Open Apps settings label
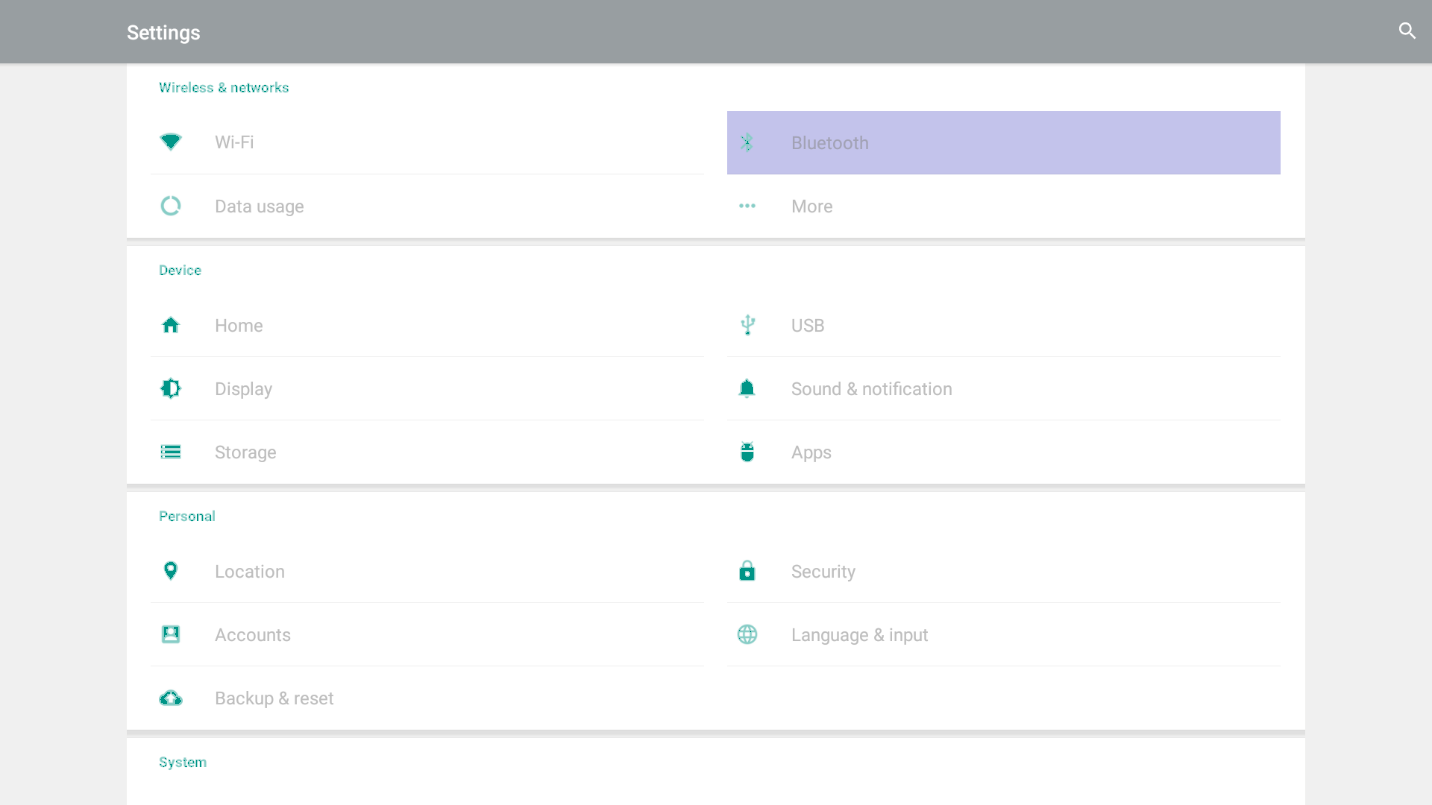Image resolution: width=1432 pixels, height=805 pixels. click(811, 452)
